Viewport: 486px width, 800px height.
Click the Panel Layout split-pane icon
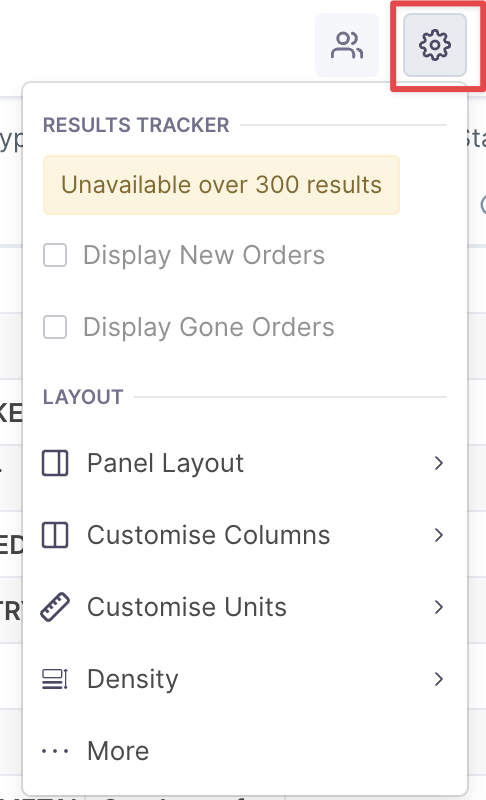55,463
